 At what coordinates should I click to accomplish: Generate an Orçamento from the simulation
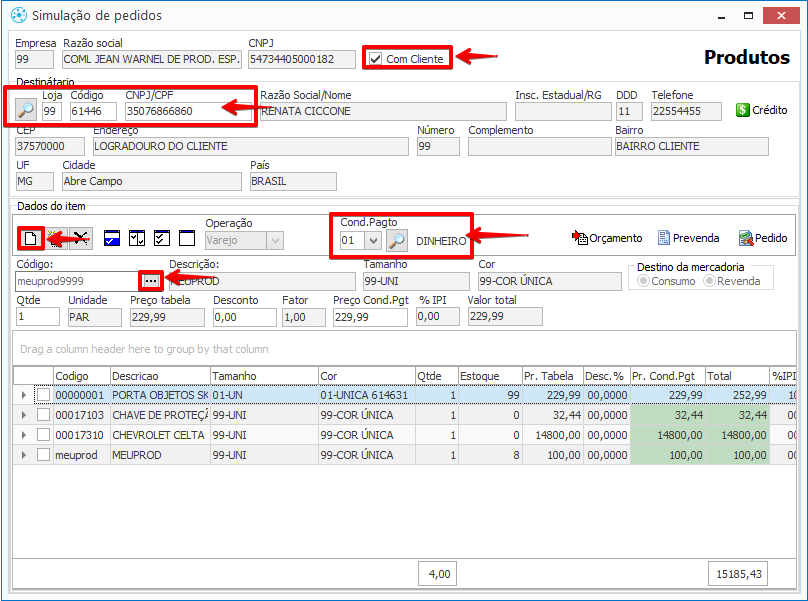[607, 238]
